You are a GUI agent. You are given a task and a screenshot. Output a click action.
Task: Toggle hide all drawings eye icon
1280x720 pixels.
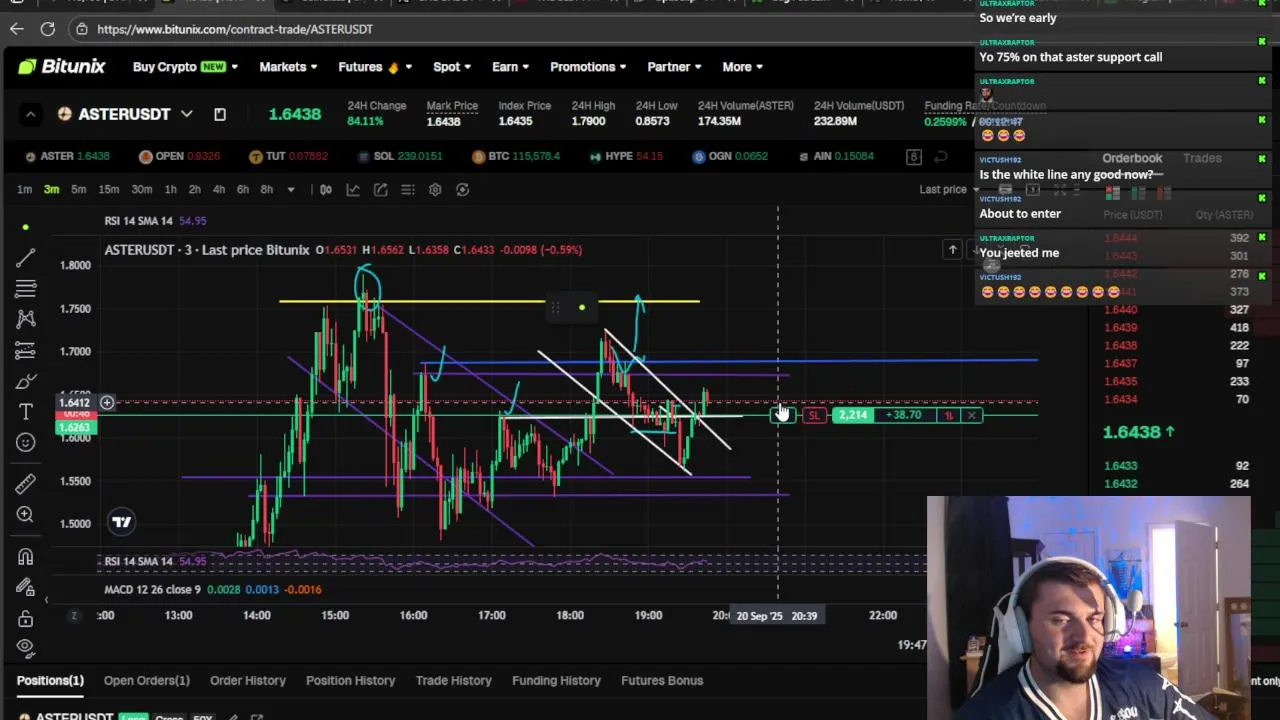tap(26, 647)
